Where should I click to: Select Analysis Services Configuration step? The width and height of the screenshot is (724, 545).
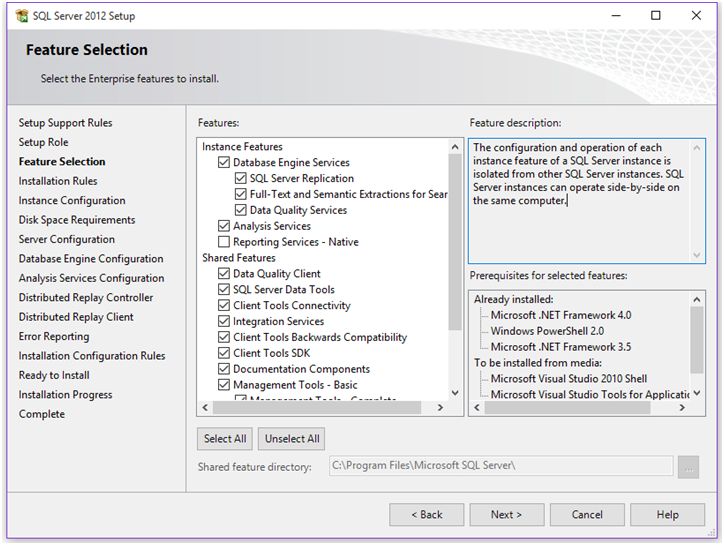[91, 278]
